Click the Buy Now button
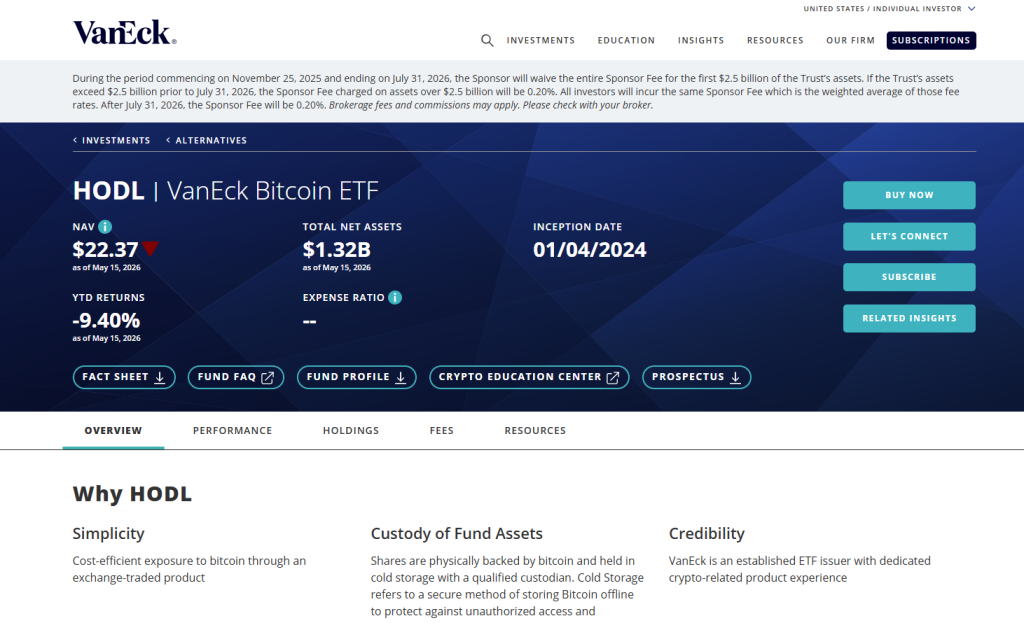The width and height of the screenshot is (1024, 623). 909,195
